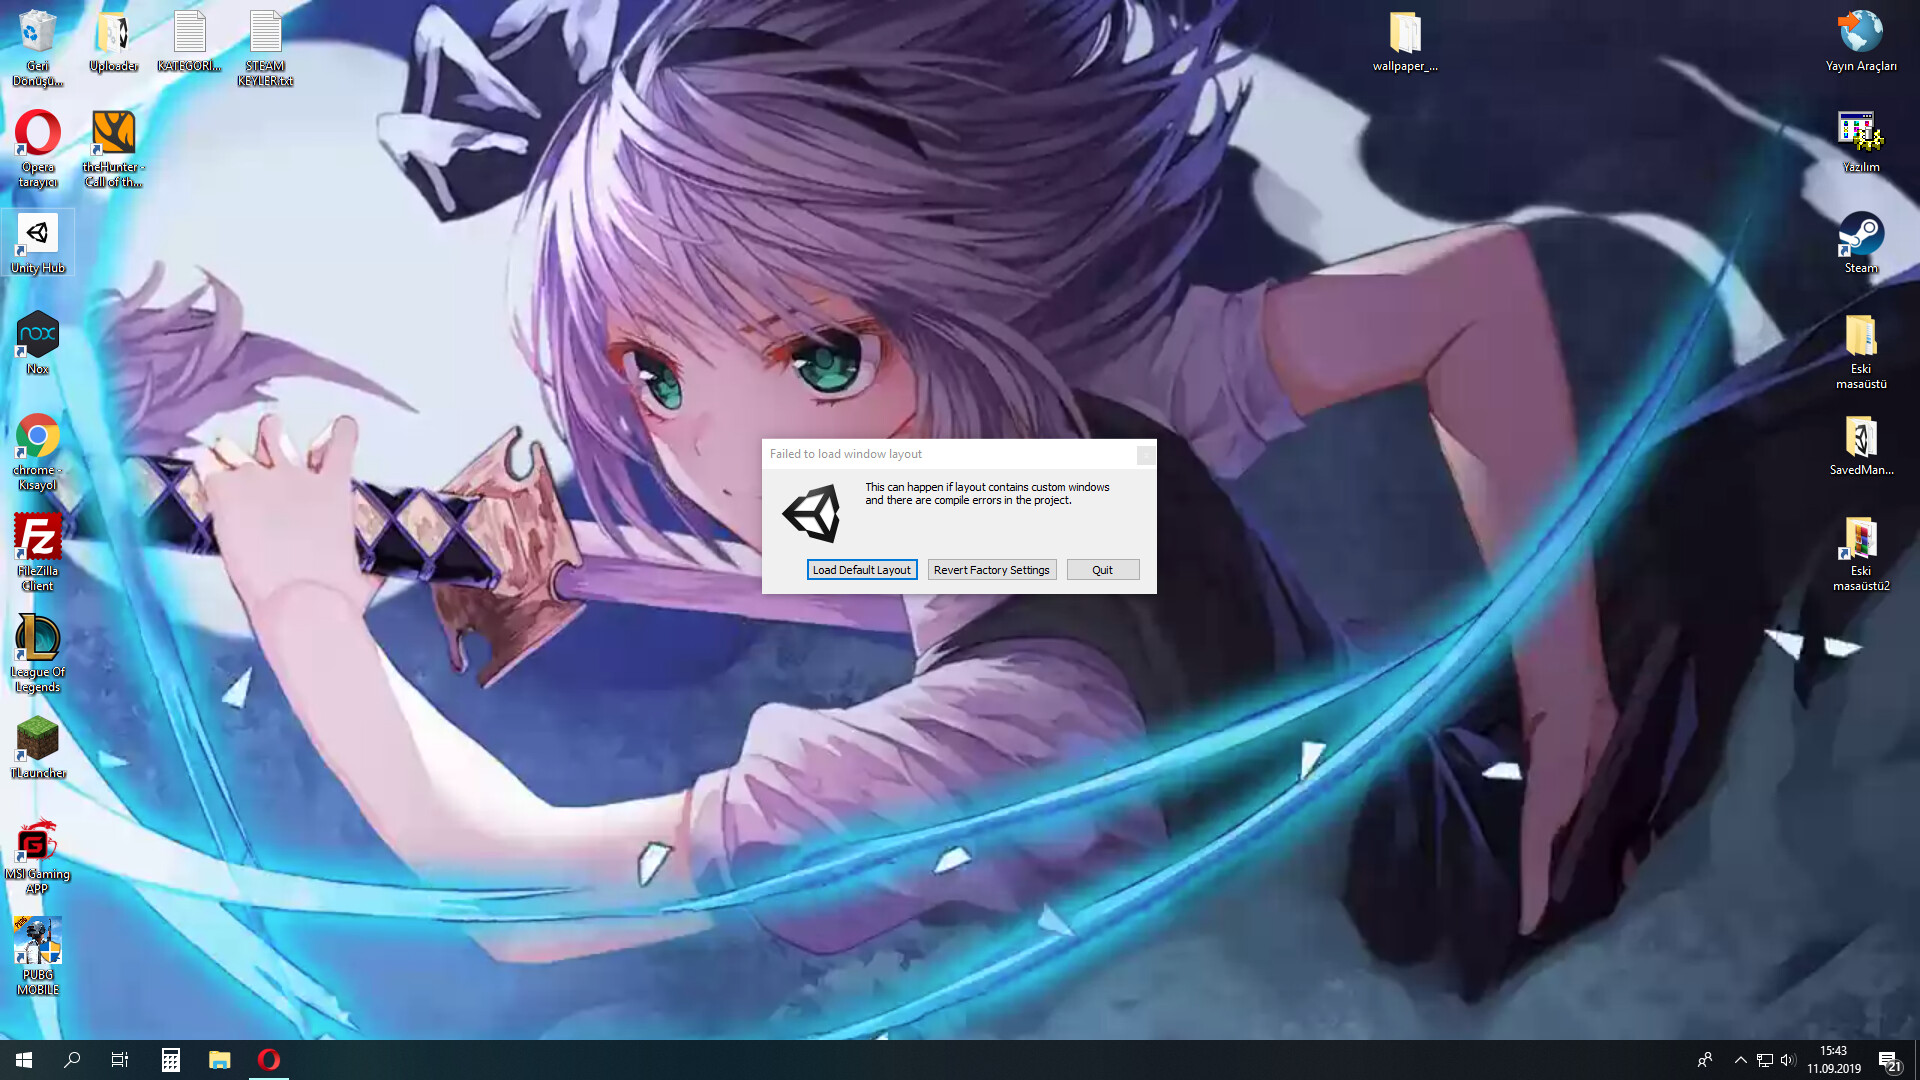Select the Chrome shortcut on desktop

(x=37, y=448)
